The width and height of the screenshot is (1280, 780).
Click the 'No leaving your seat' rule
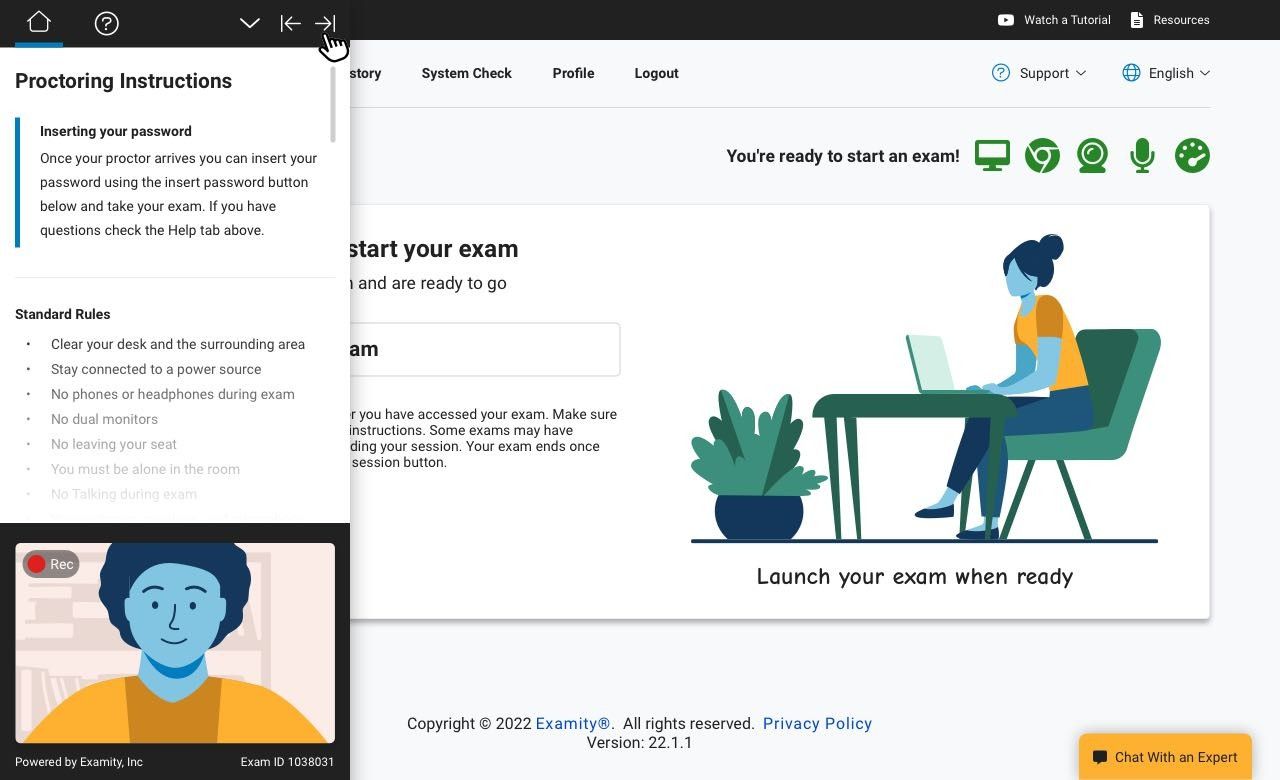pyautogui.click(x=114, y=444)
